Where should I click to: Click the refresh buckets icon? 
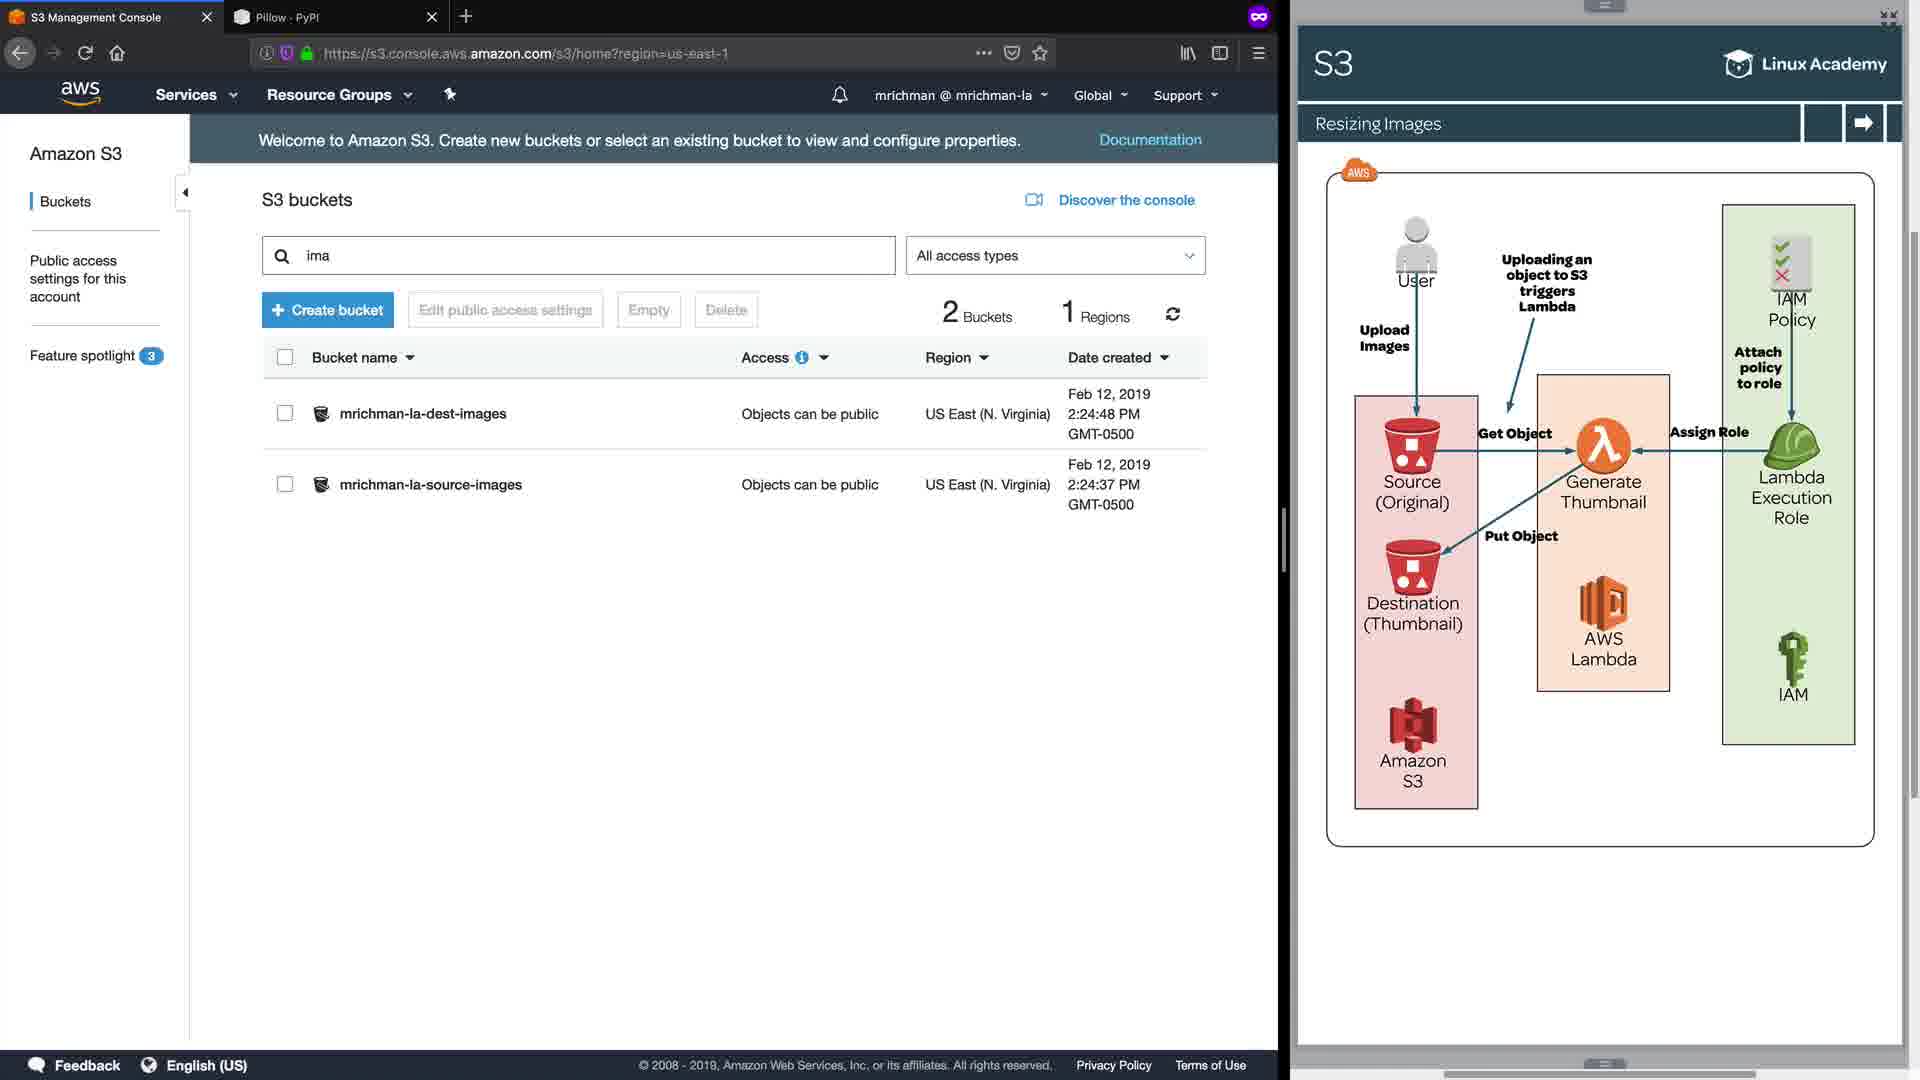(x=1173, y=314)
